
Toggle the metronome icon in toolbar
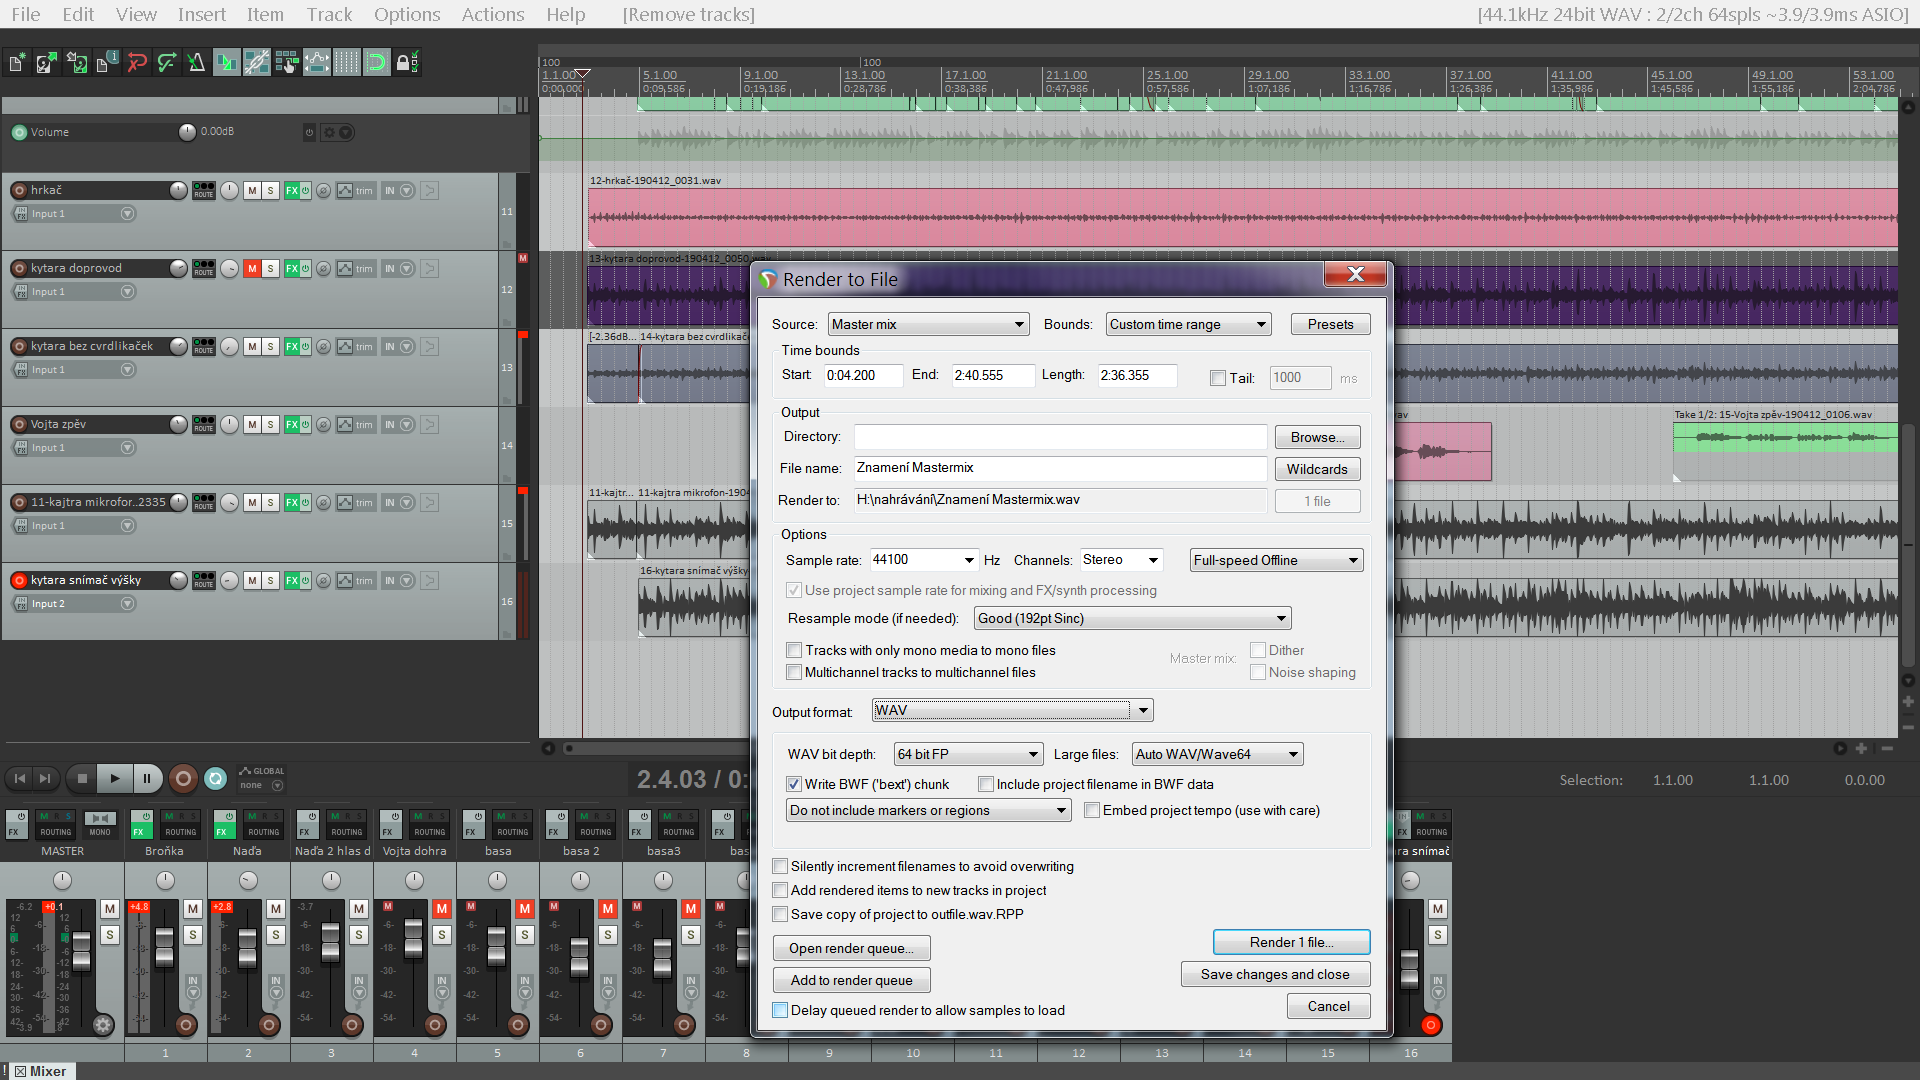coord(196,63)
